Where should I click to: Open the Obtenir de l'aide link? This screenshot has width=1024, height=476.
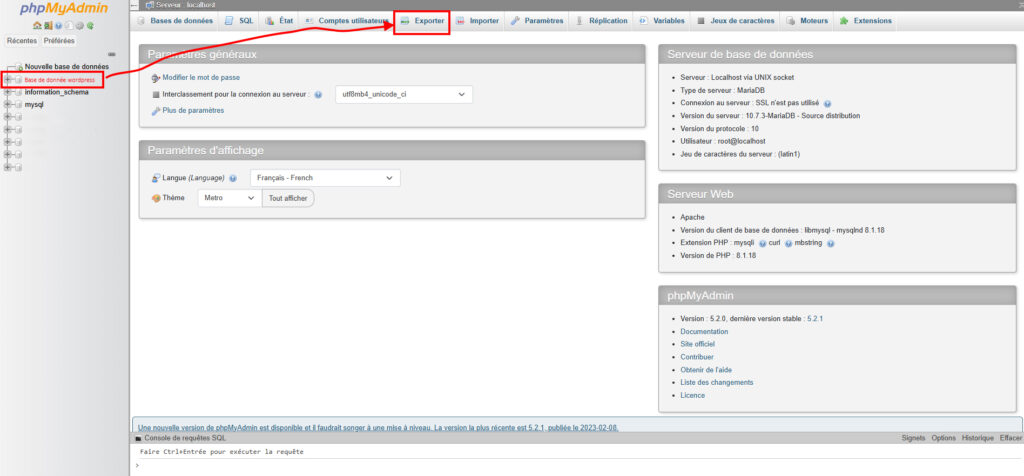(x=706, y=370)
